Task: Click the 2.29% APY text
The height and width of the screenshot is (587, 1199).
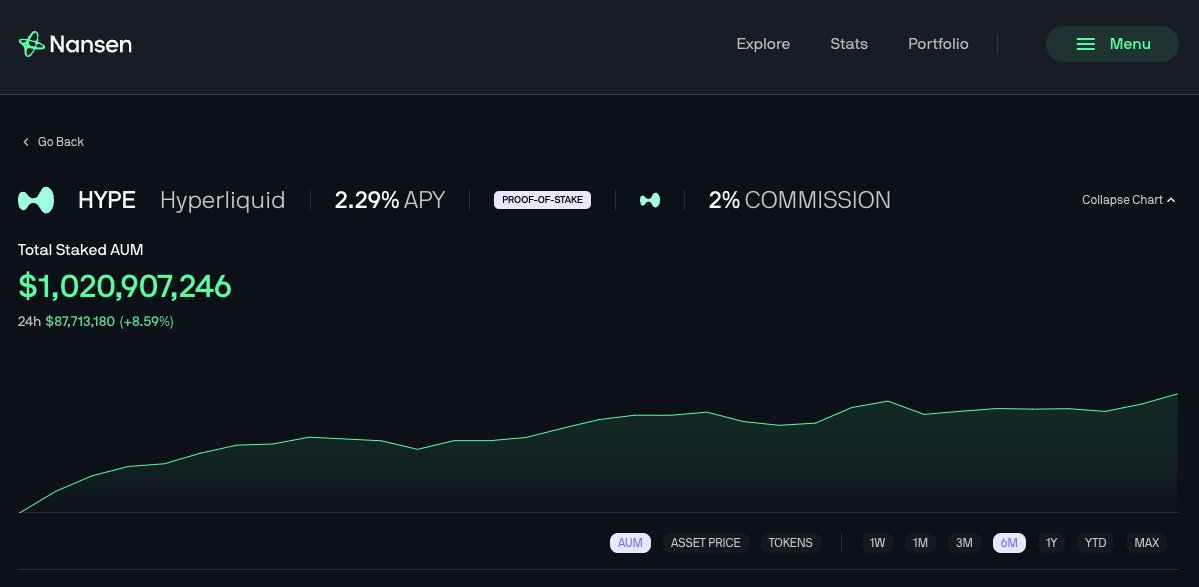Action: (x=389, y=200)
